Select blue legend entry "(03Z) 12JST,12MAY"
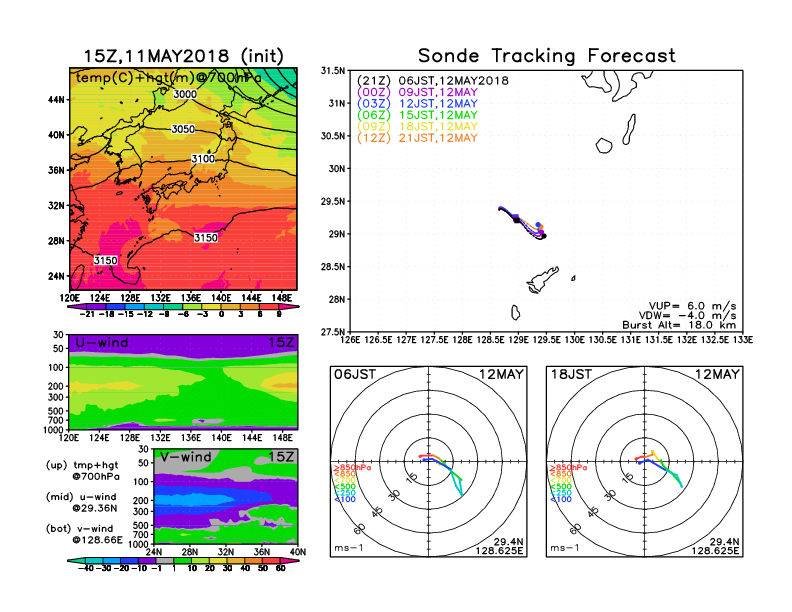This screenshot has width=792, height=612. 417,104
